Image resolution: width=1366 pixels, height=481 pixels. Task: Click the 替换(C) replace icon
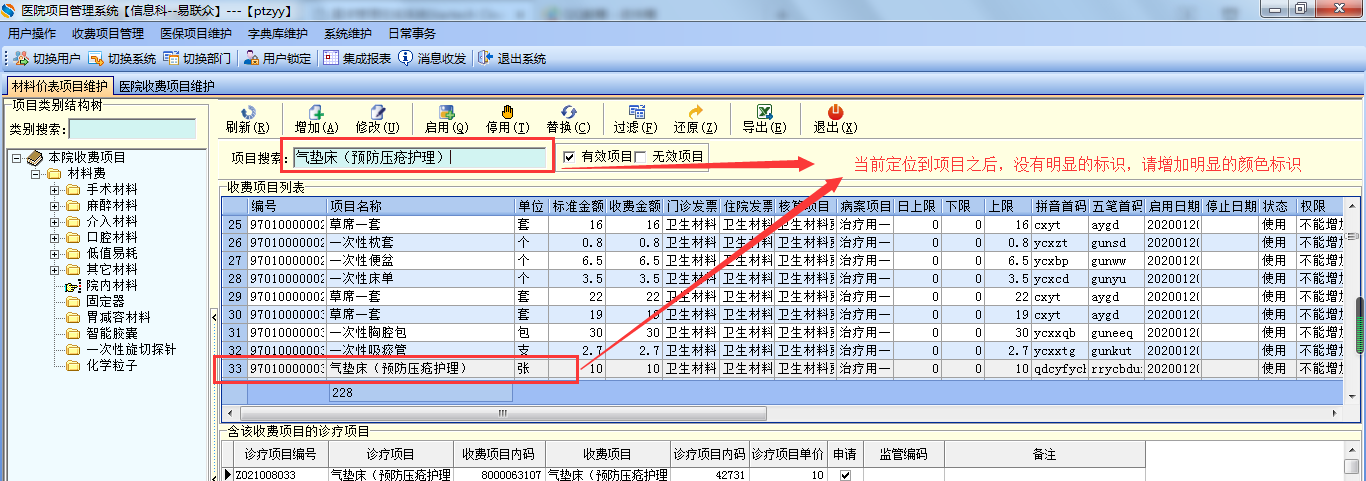point(568,112)
